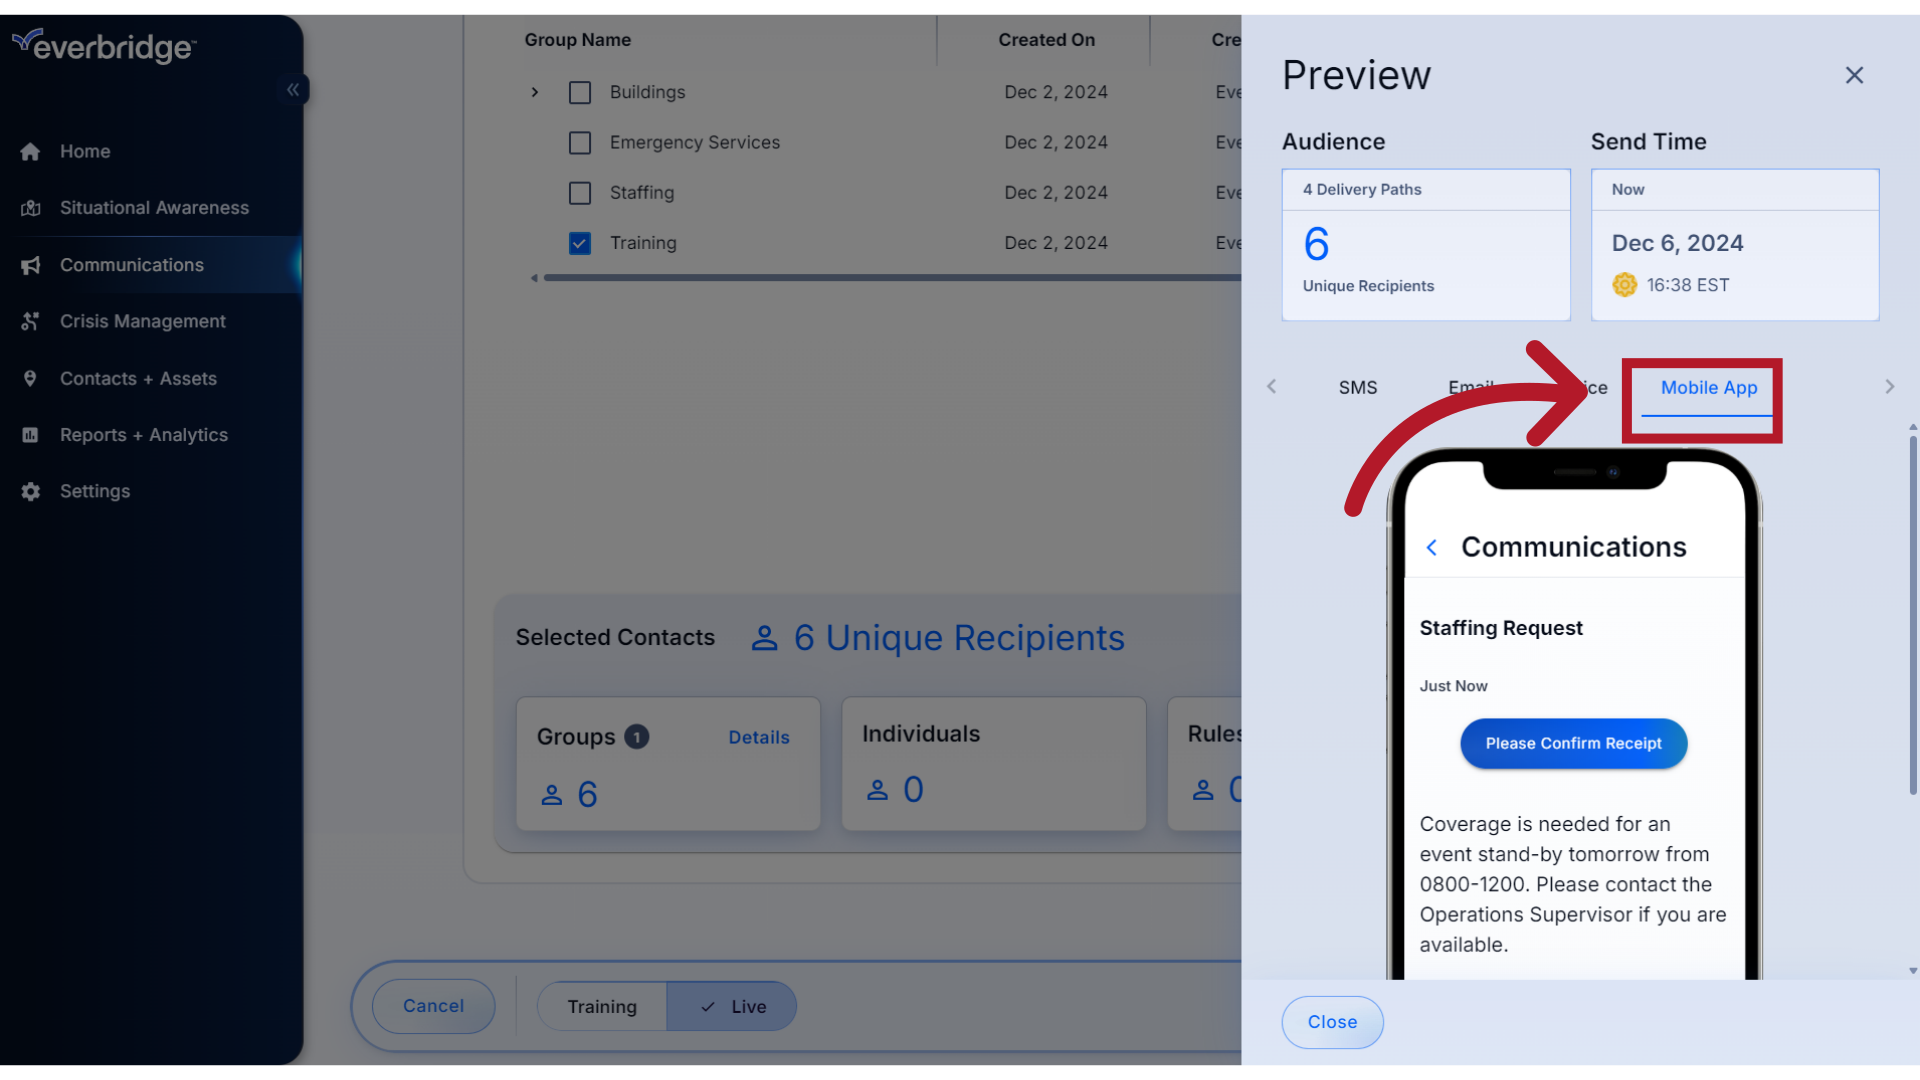This screenshot has width=1920, height=1080.
Task: Uncheck the Buildings group checkbox
Action: point(580,91)
